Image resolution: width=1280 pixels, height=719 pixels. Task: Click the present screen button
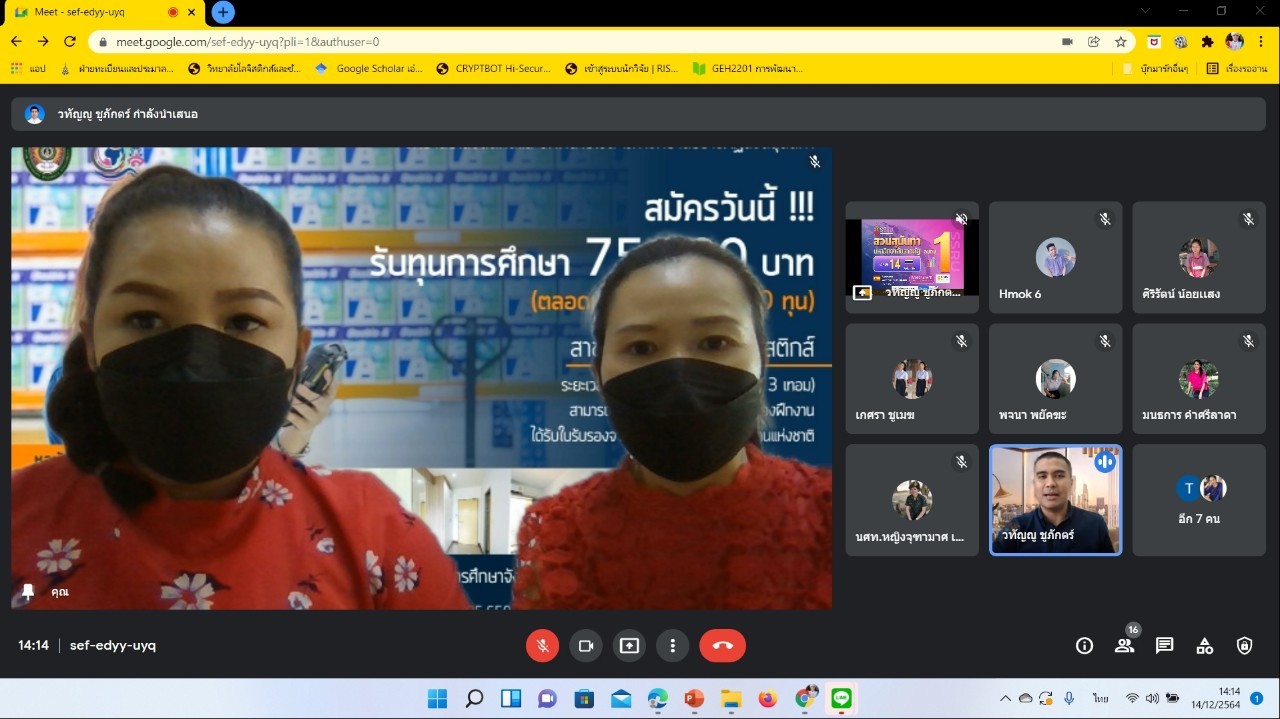pyautogui.click(x=629, y=646)
